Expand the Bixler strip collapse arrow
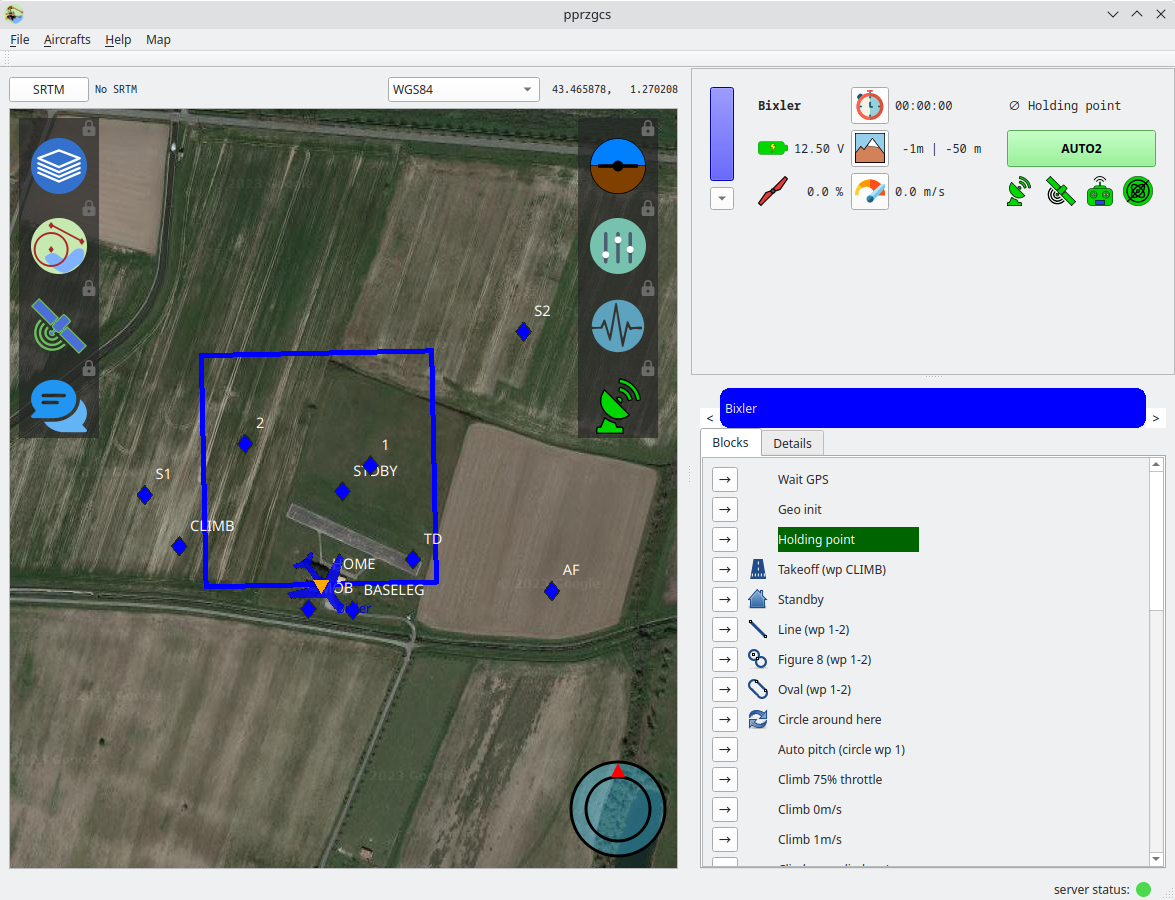Screen dimensions: 1175x900 722,199
